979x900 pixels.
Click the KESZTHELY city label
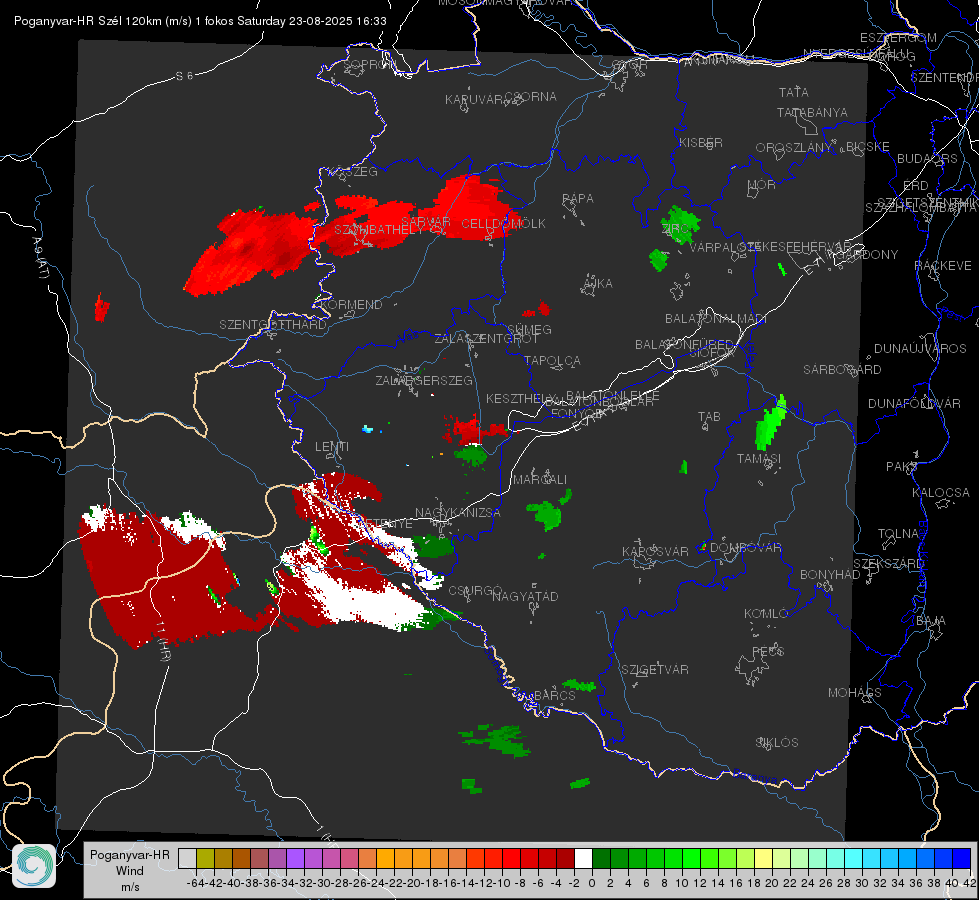pos(521,398)
